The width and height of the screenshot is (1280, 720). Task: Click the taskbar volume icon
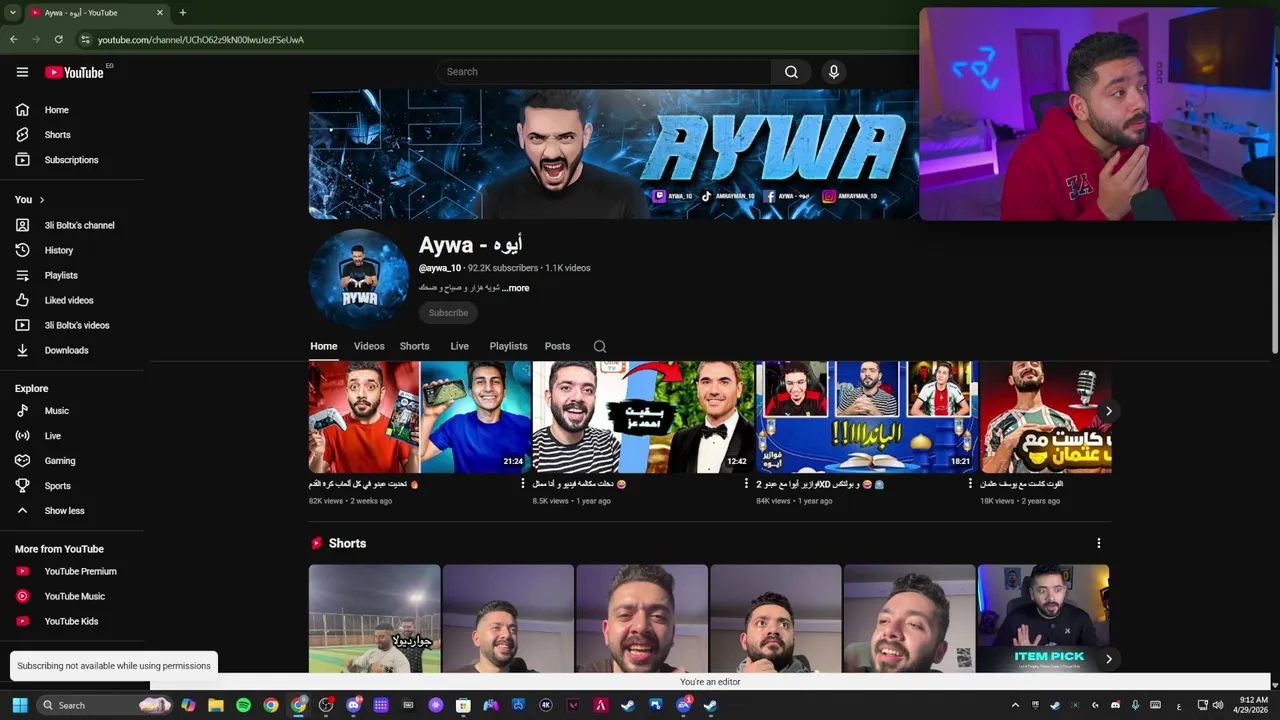(1218, 705)
